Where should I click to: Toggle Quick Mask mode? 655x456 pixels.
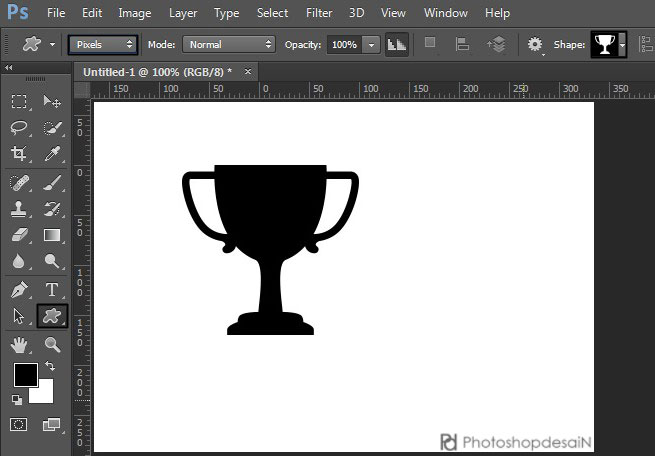coord(19,425)
